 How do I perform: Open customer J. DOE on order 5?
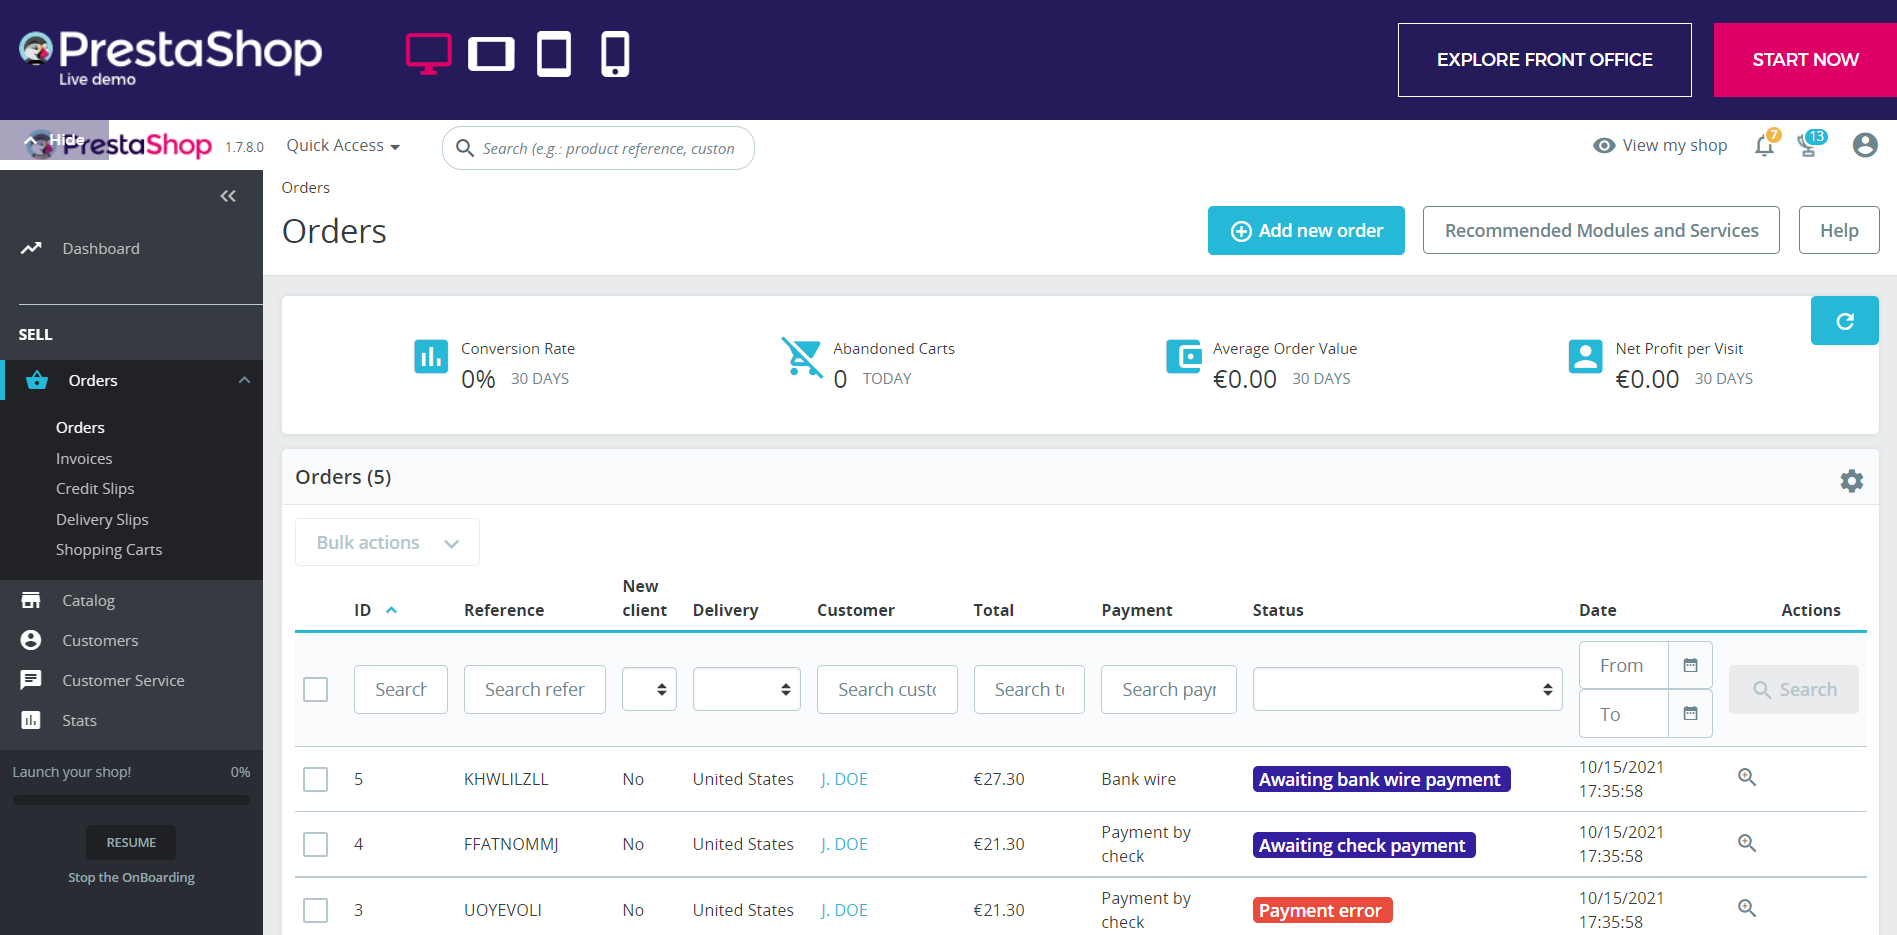coord(844,779)
